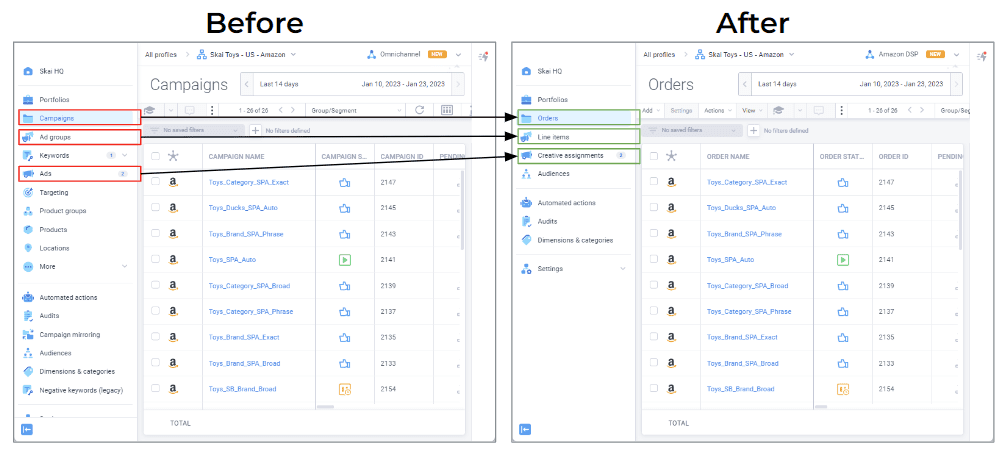Click the plus icon to add filter in Orders view
Screen dimensions: 1008x450
pos(753,130)
